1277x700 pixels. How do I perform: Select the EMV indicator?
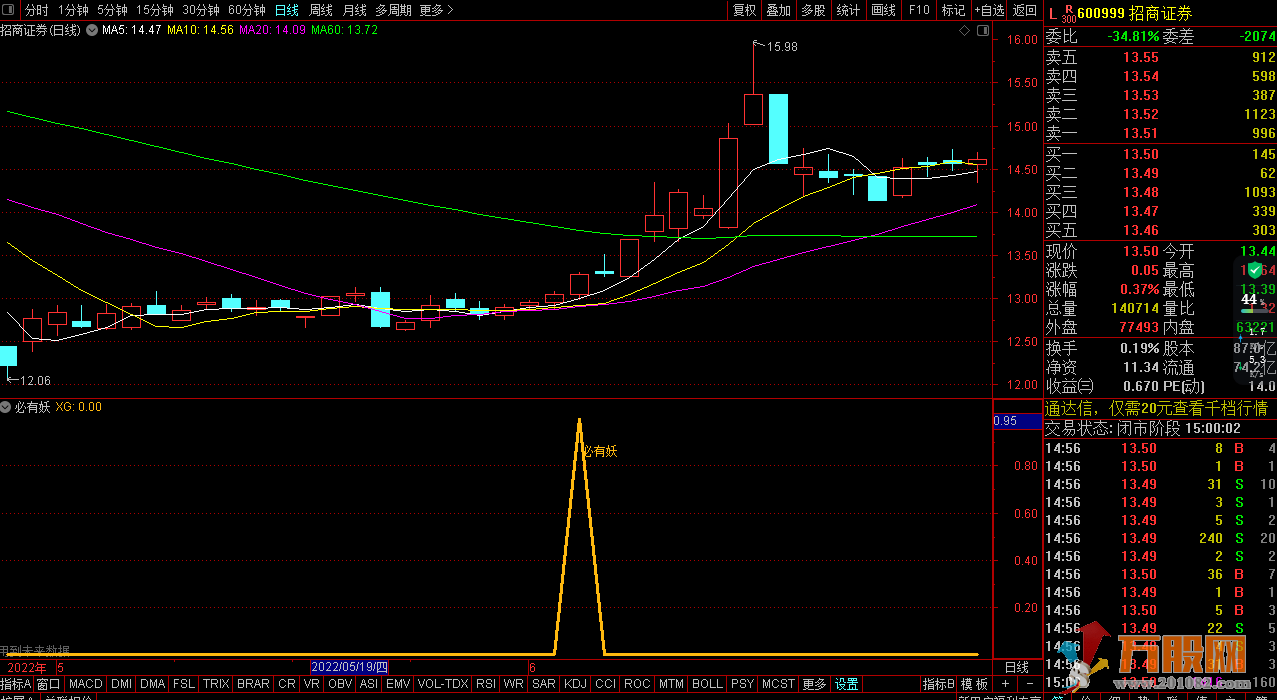click(x=398, y=684)
